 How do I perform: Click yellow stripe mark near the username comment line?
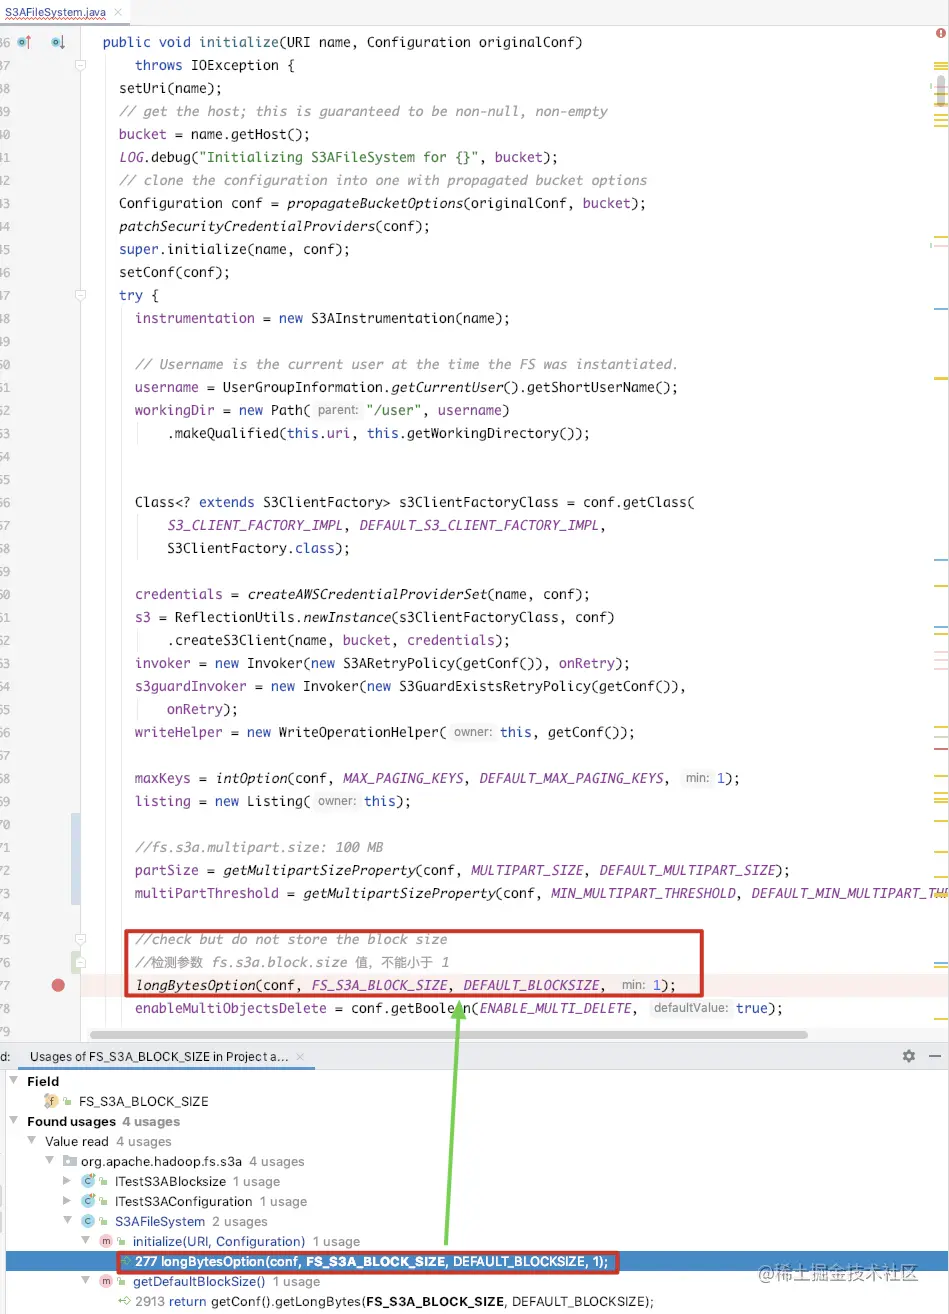[940, 378]
